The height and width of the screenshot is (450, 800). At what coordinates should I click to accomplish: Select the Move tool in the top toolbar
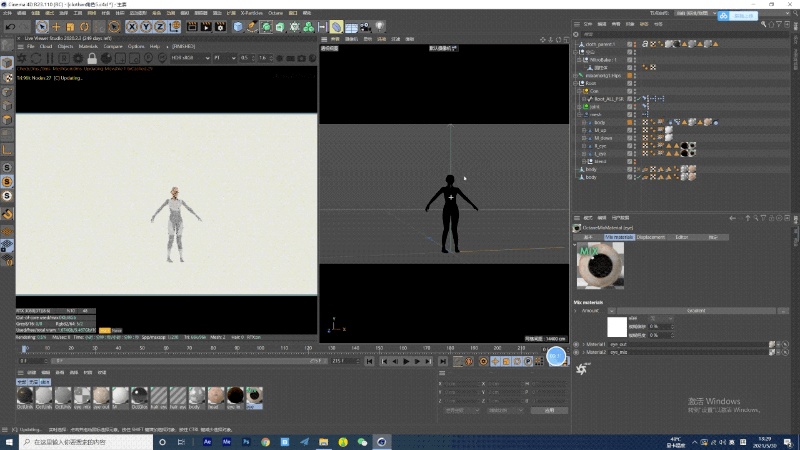56,26
